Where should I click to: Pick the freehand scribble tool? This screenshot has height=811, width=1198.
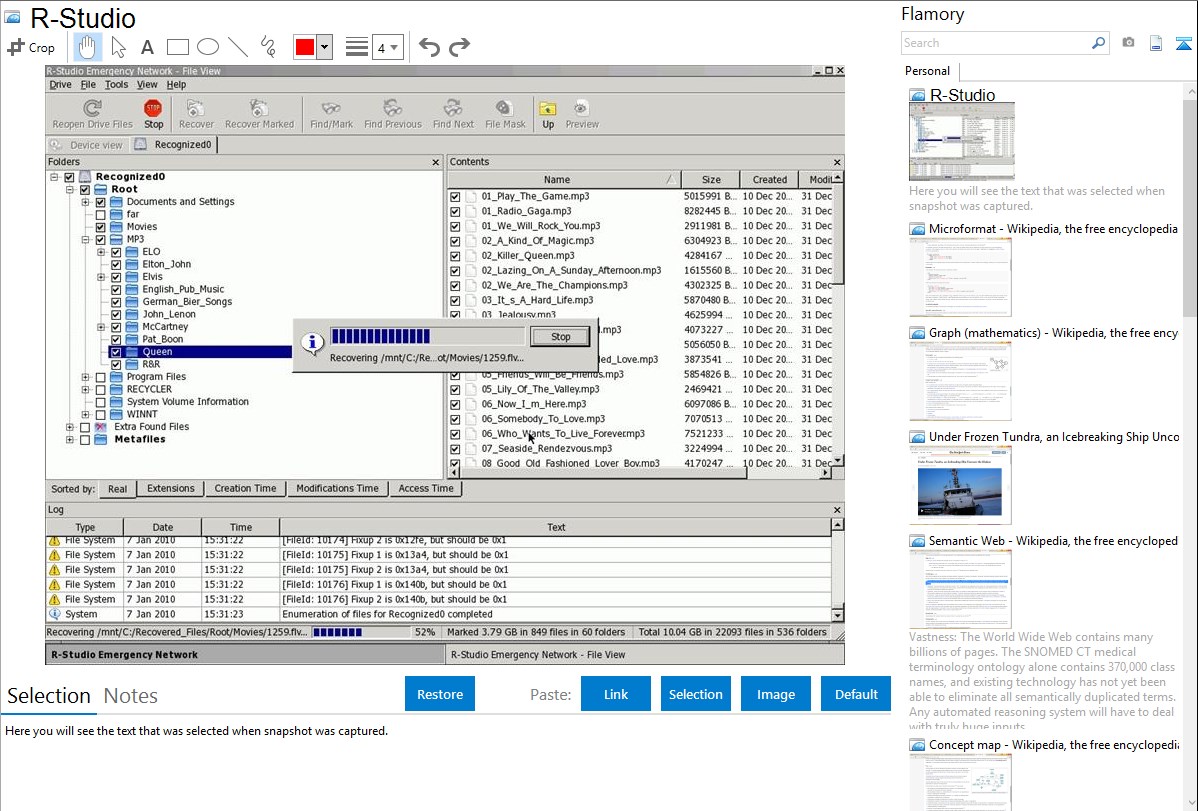pos(268,47)
